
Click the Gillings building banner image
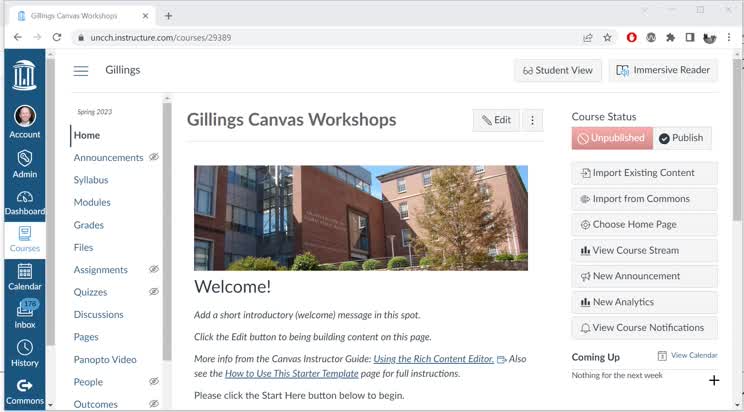[361, 218]
